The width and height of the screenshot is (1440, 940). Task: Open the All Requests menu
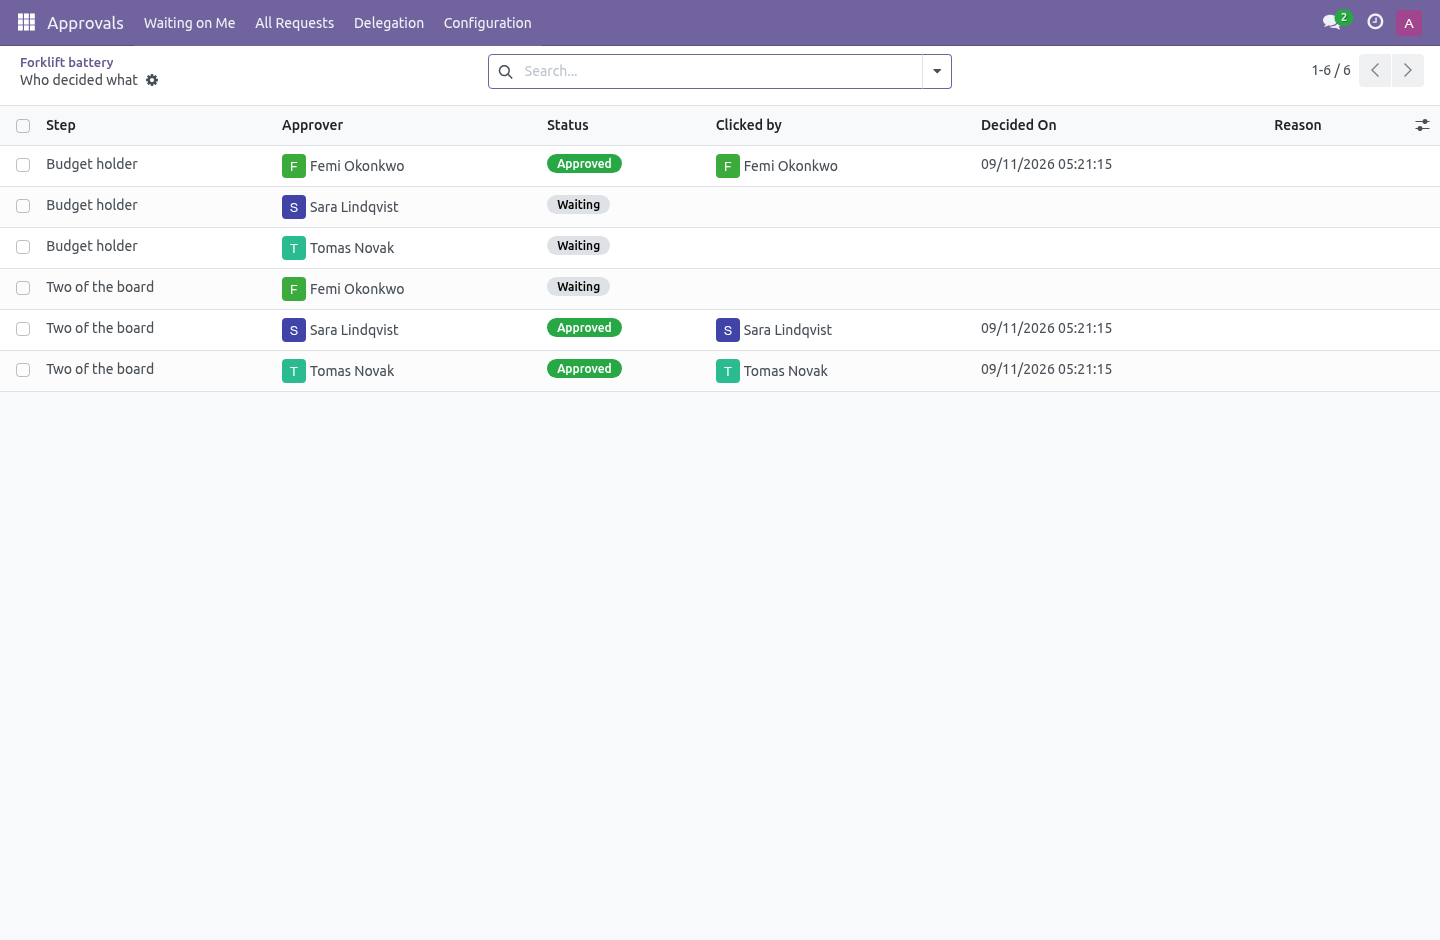tap(295, 23)
